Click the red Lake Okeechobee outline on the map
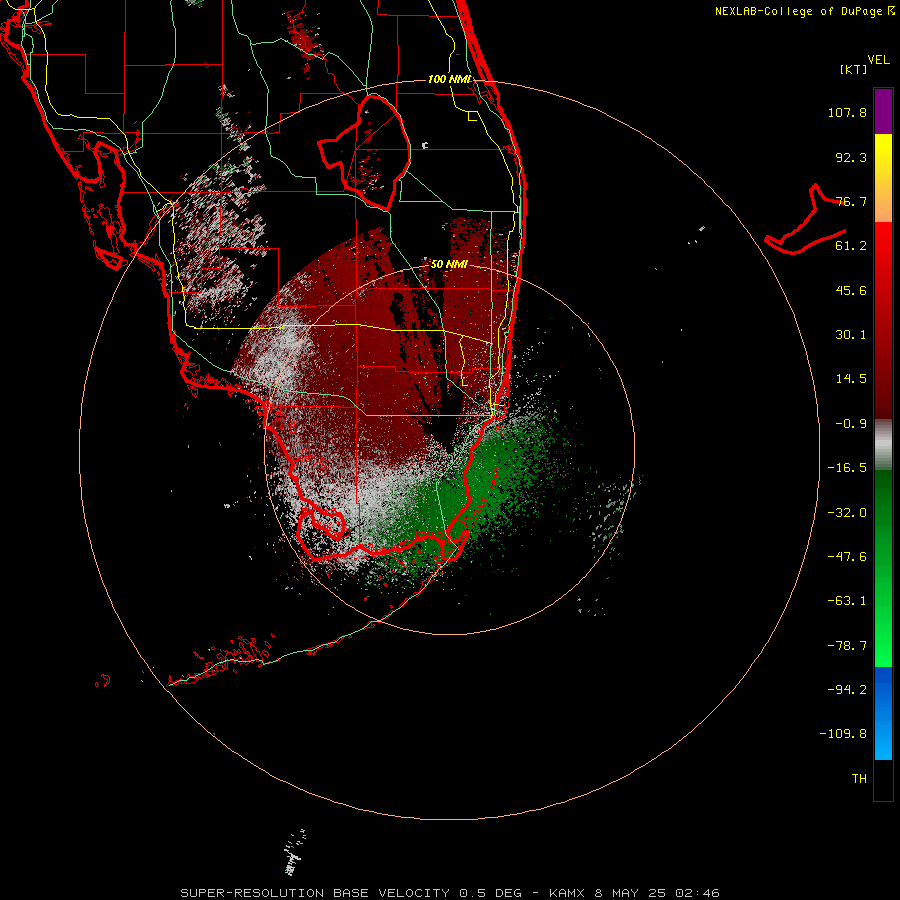 point(366,153)
